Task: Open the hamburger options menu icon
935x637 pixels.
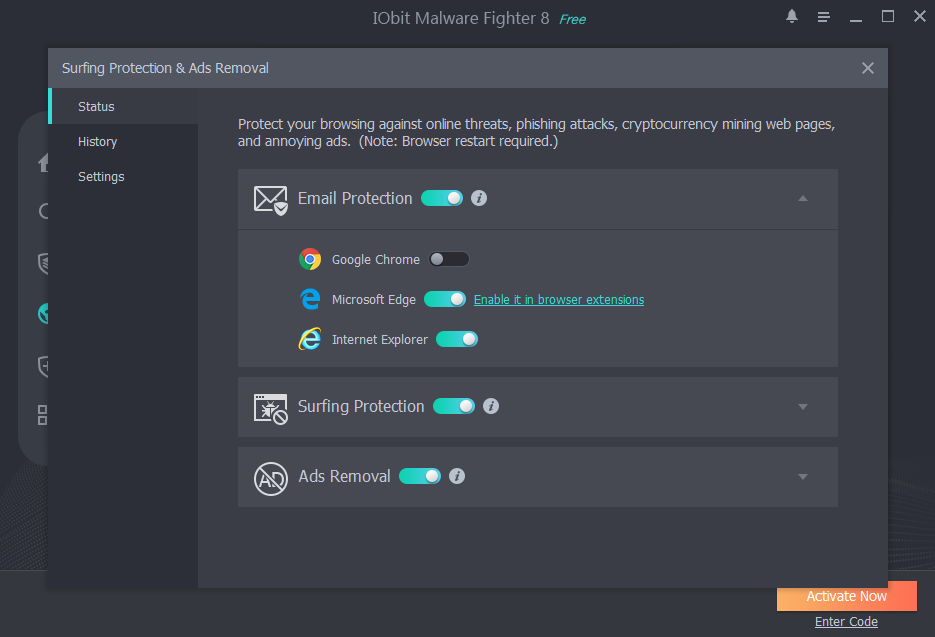Action: (x=824, y=17)
